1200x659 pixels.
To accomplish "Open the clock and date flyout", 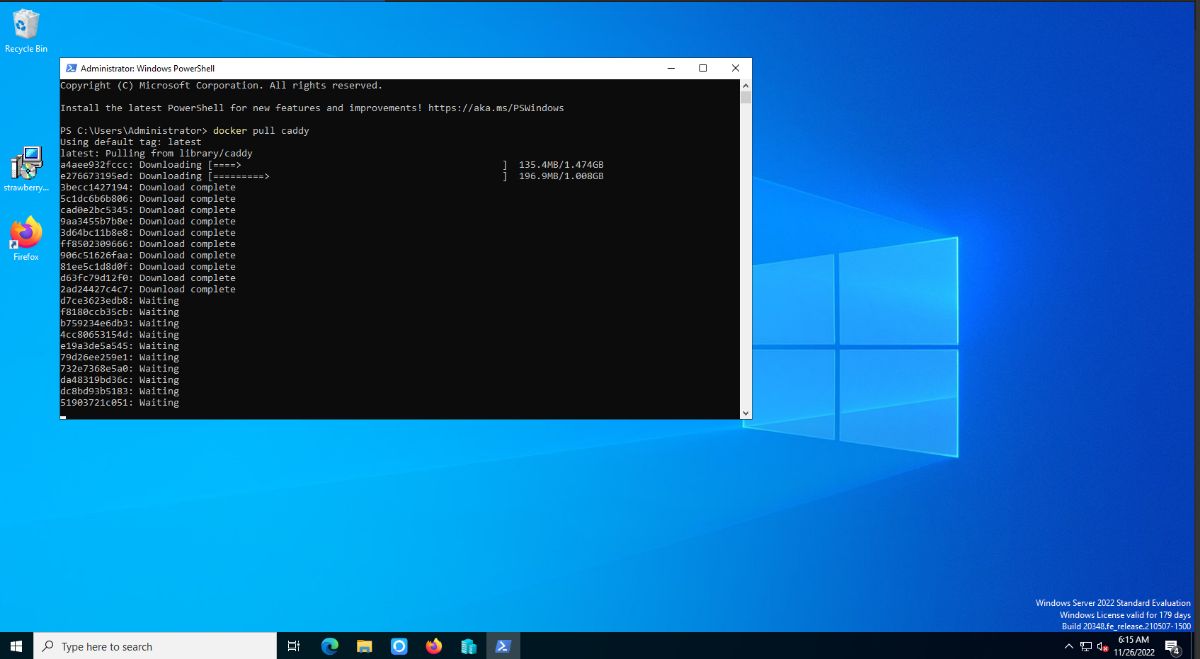I will point(1134,646).
